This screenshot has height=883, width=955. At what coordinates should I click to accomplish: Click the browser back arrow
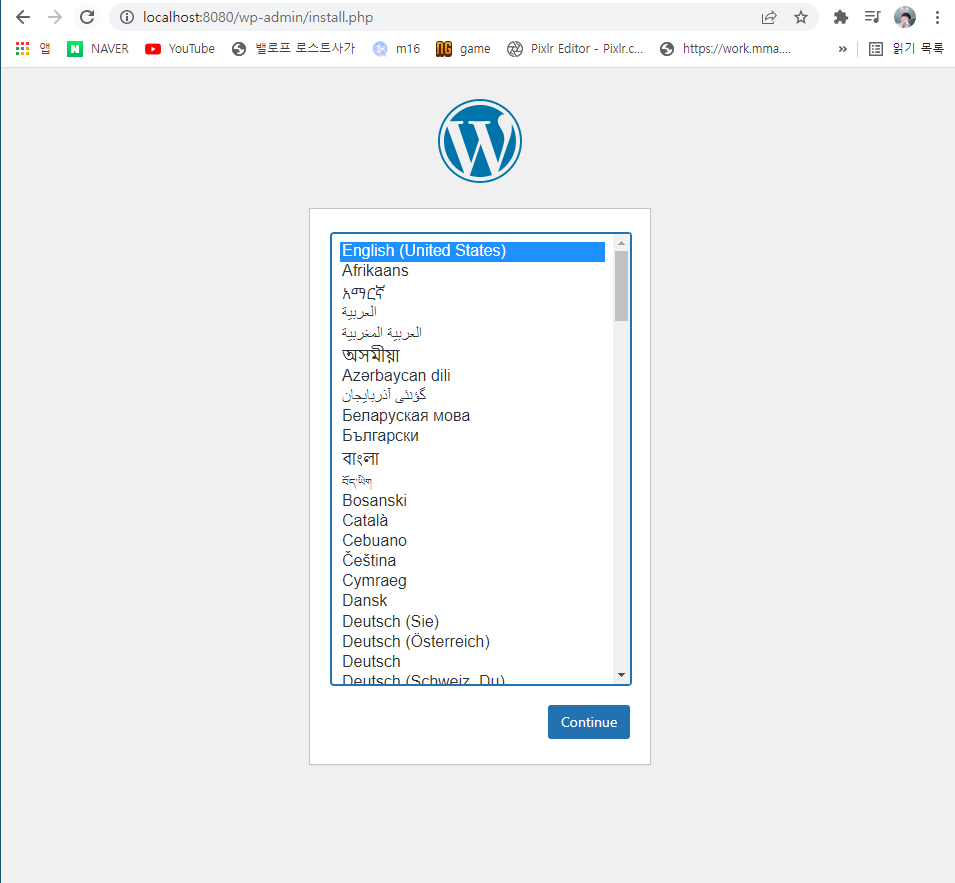23,17
